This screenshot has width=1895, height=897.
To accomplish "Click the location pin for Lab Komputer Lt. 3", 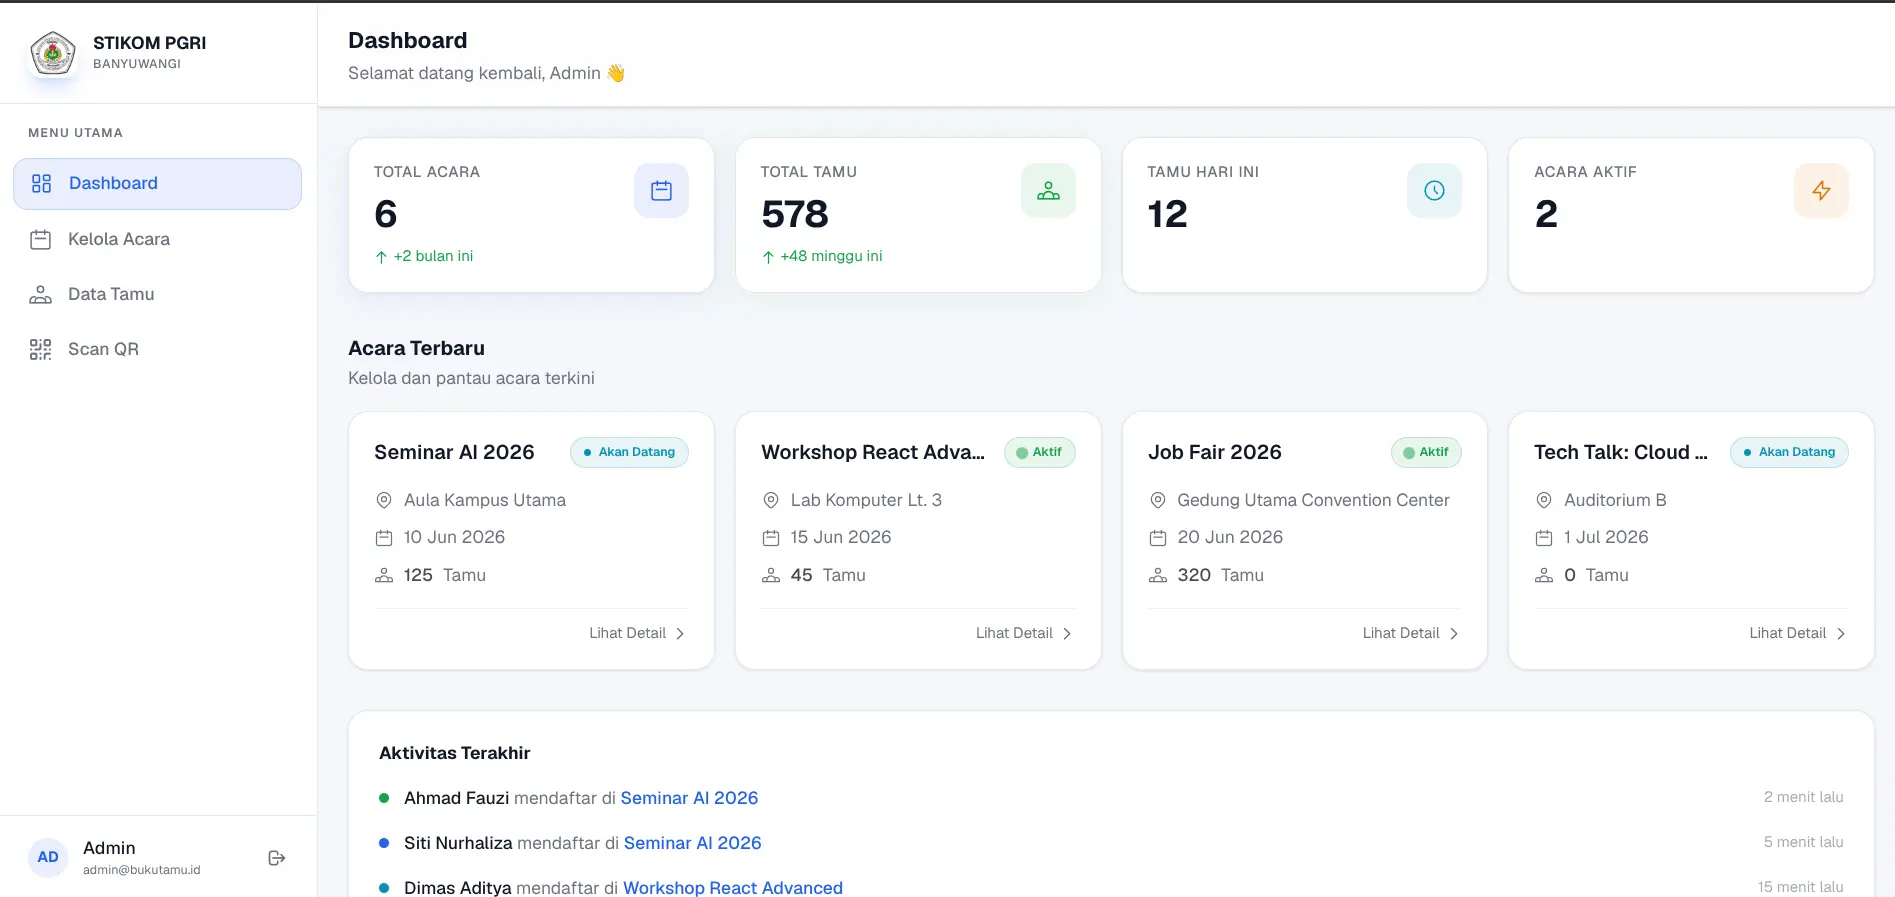I will pyautogui.click(x=770, y=500).
